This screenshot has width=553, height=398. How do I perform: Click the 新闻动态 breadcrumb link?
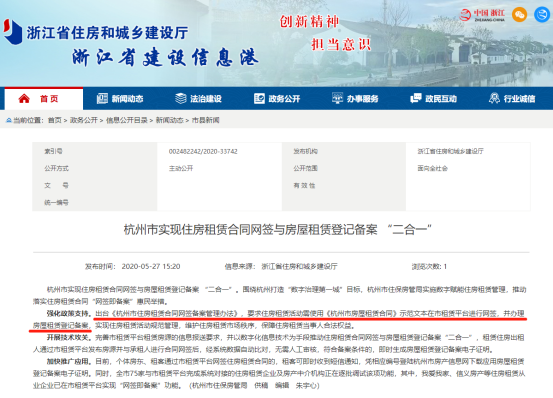(170, 121)
